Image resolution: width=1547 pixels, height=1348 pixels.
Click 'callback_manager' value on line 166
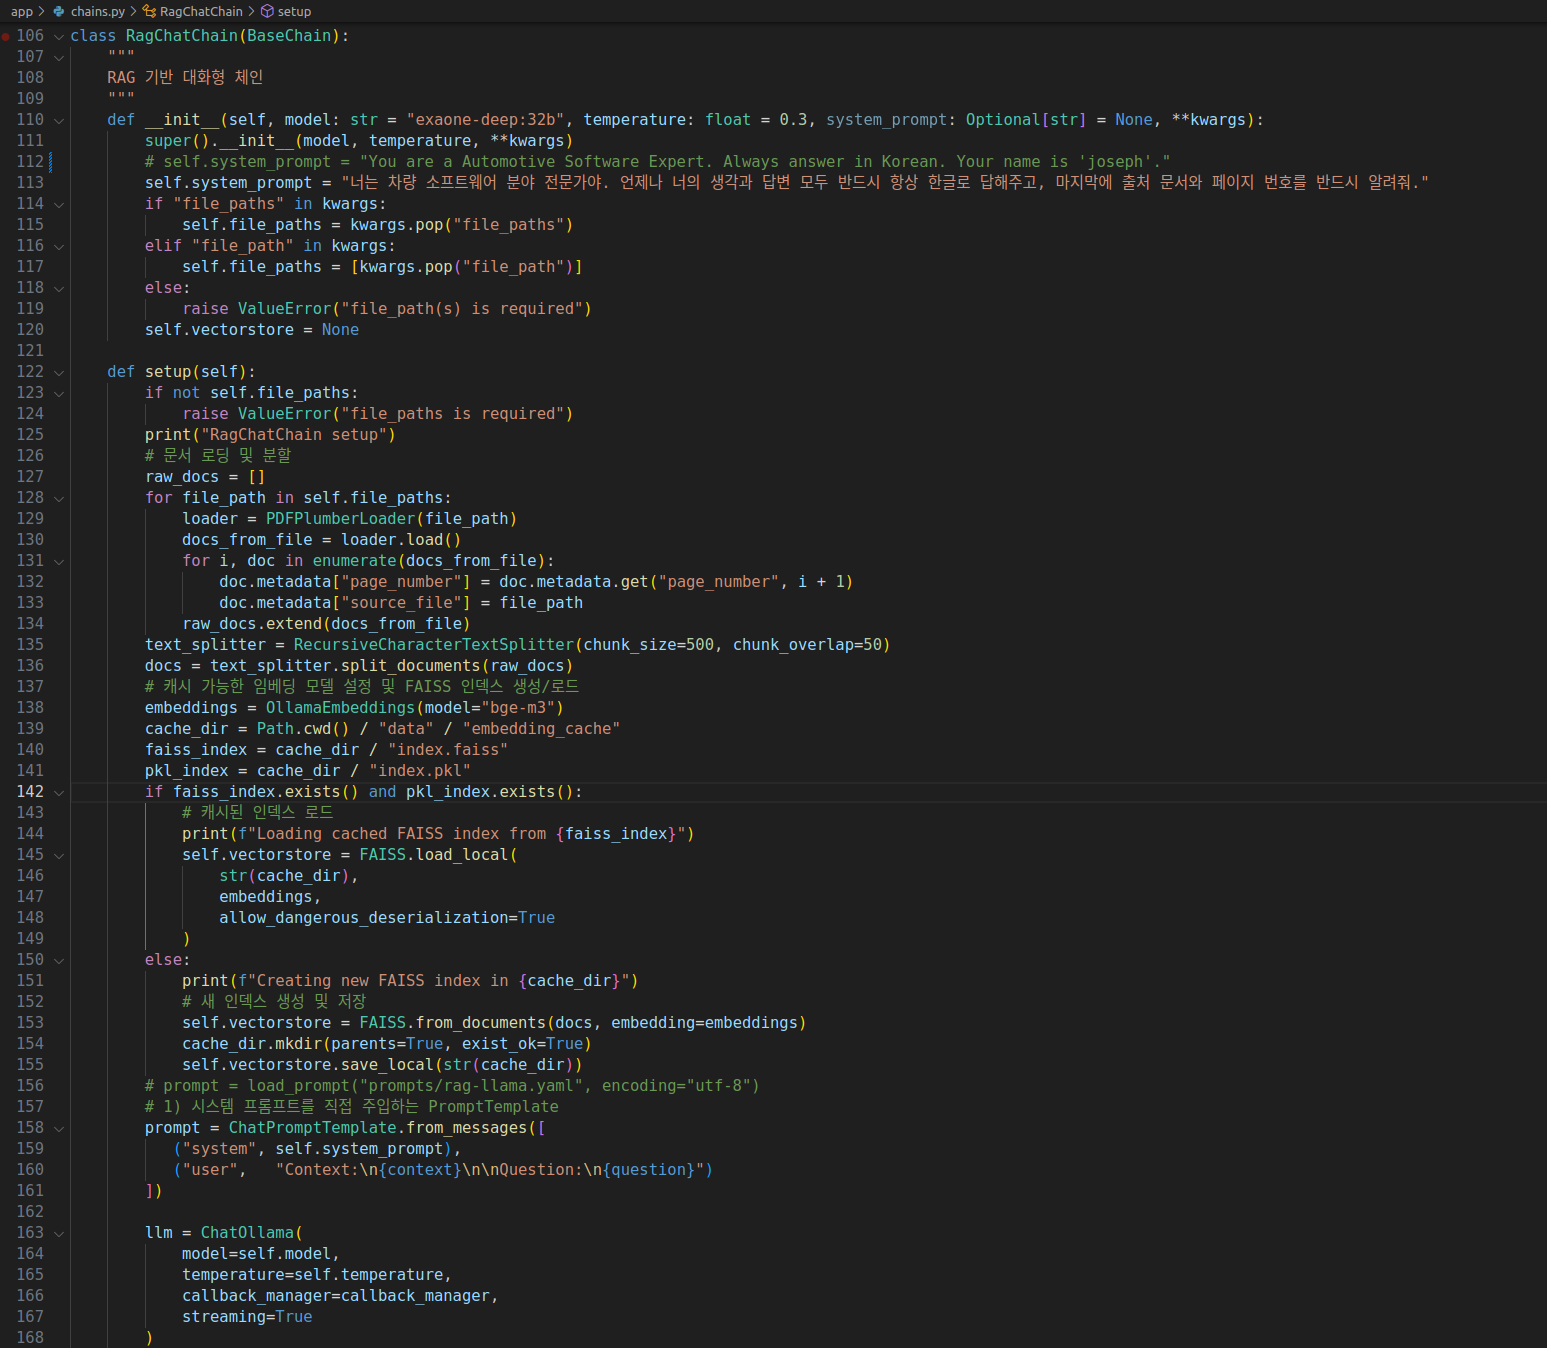click(x=415, y=1296)
